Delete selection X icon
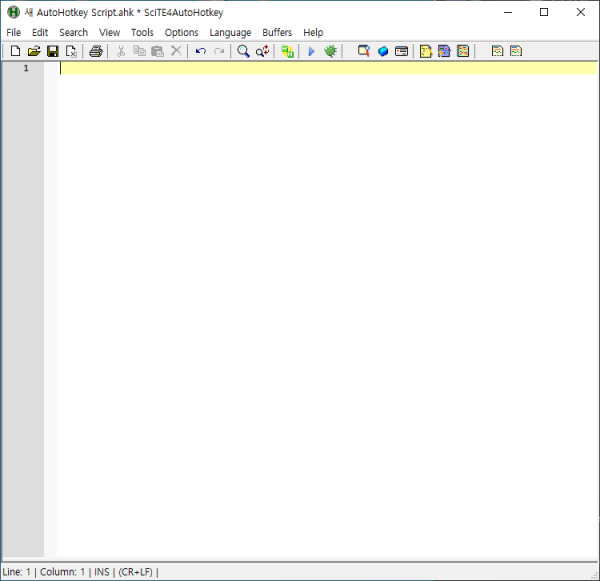 (x=176, y=51)
